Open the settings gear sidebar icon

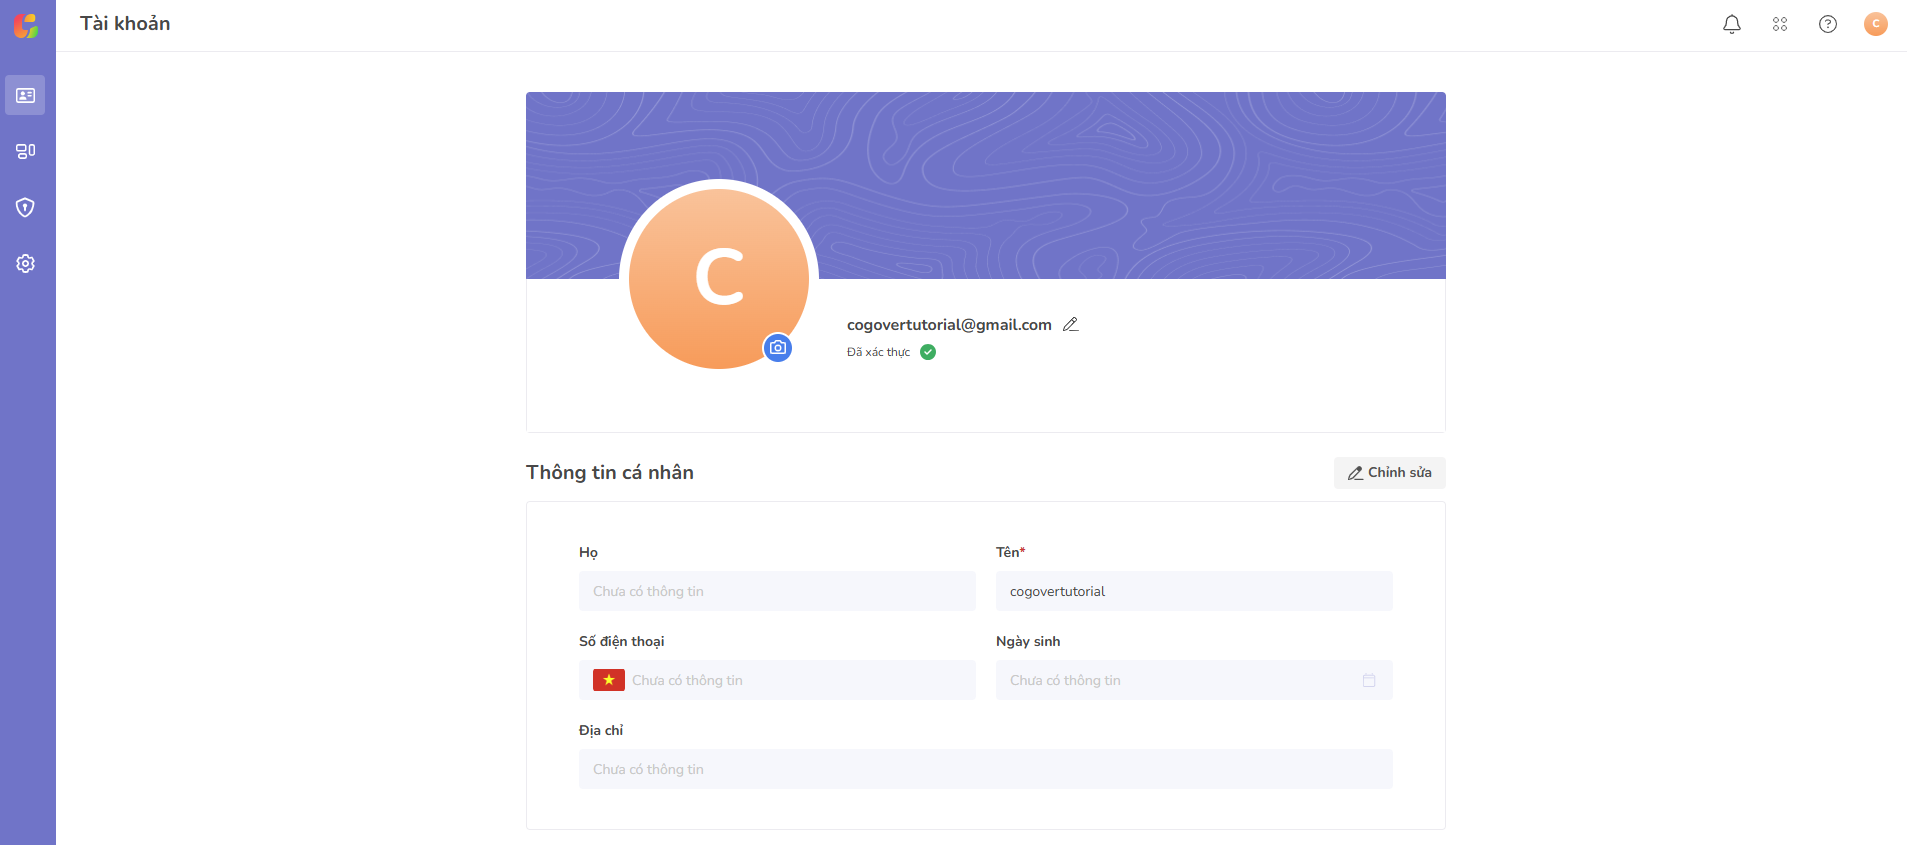coord(26,263)
